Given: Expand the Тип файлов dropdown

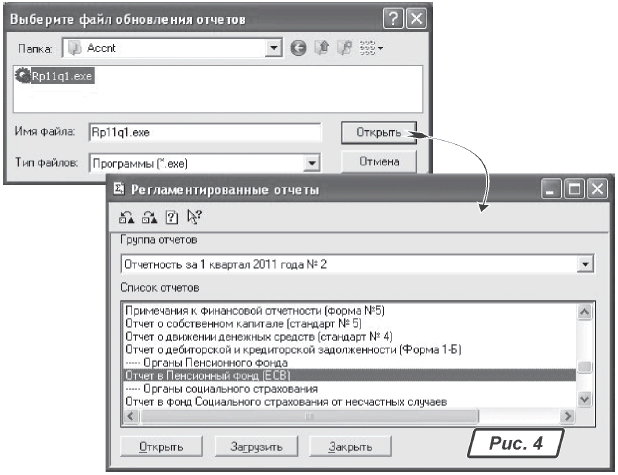Looking at the screenshot, I should (x=311, y=162).
